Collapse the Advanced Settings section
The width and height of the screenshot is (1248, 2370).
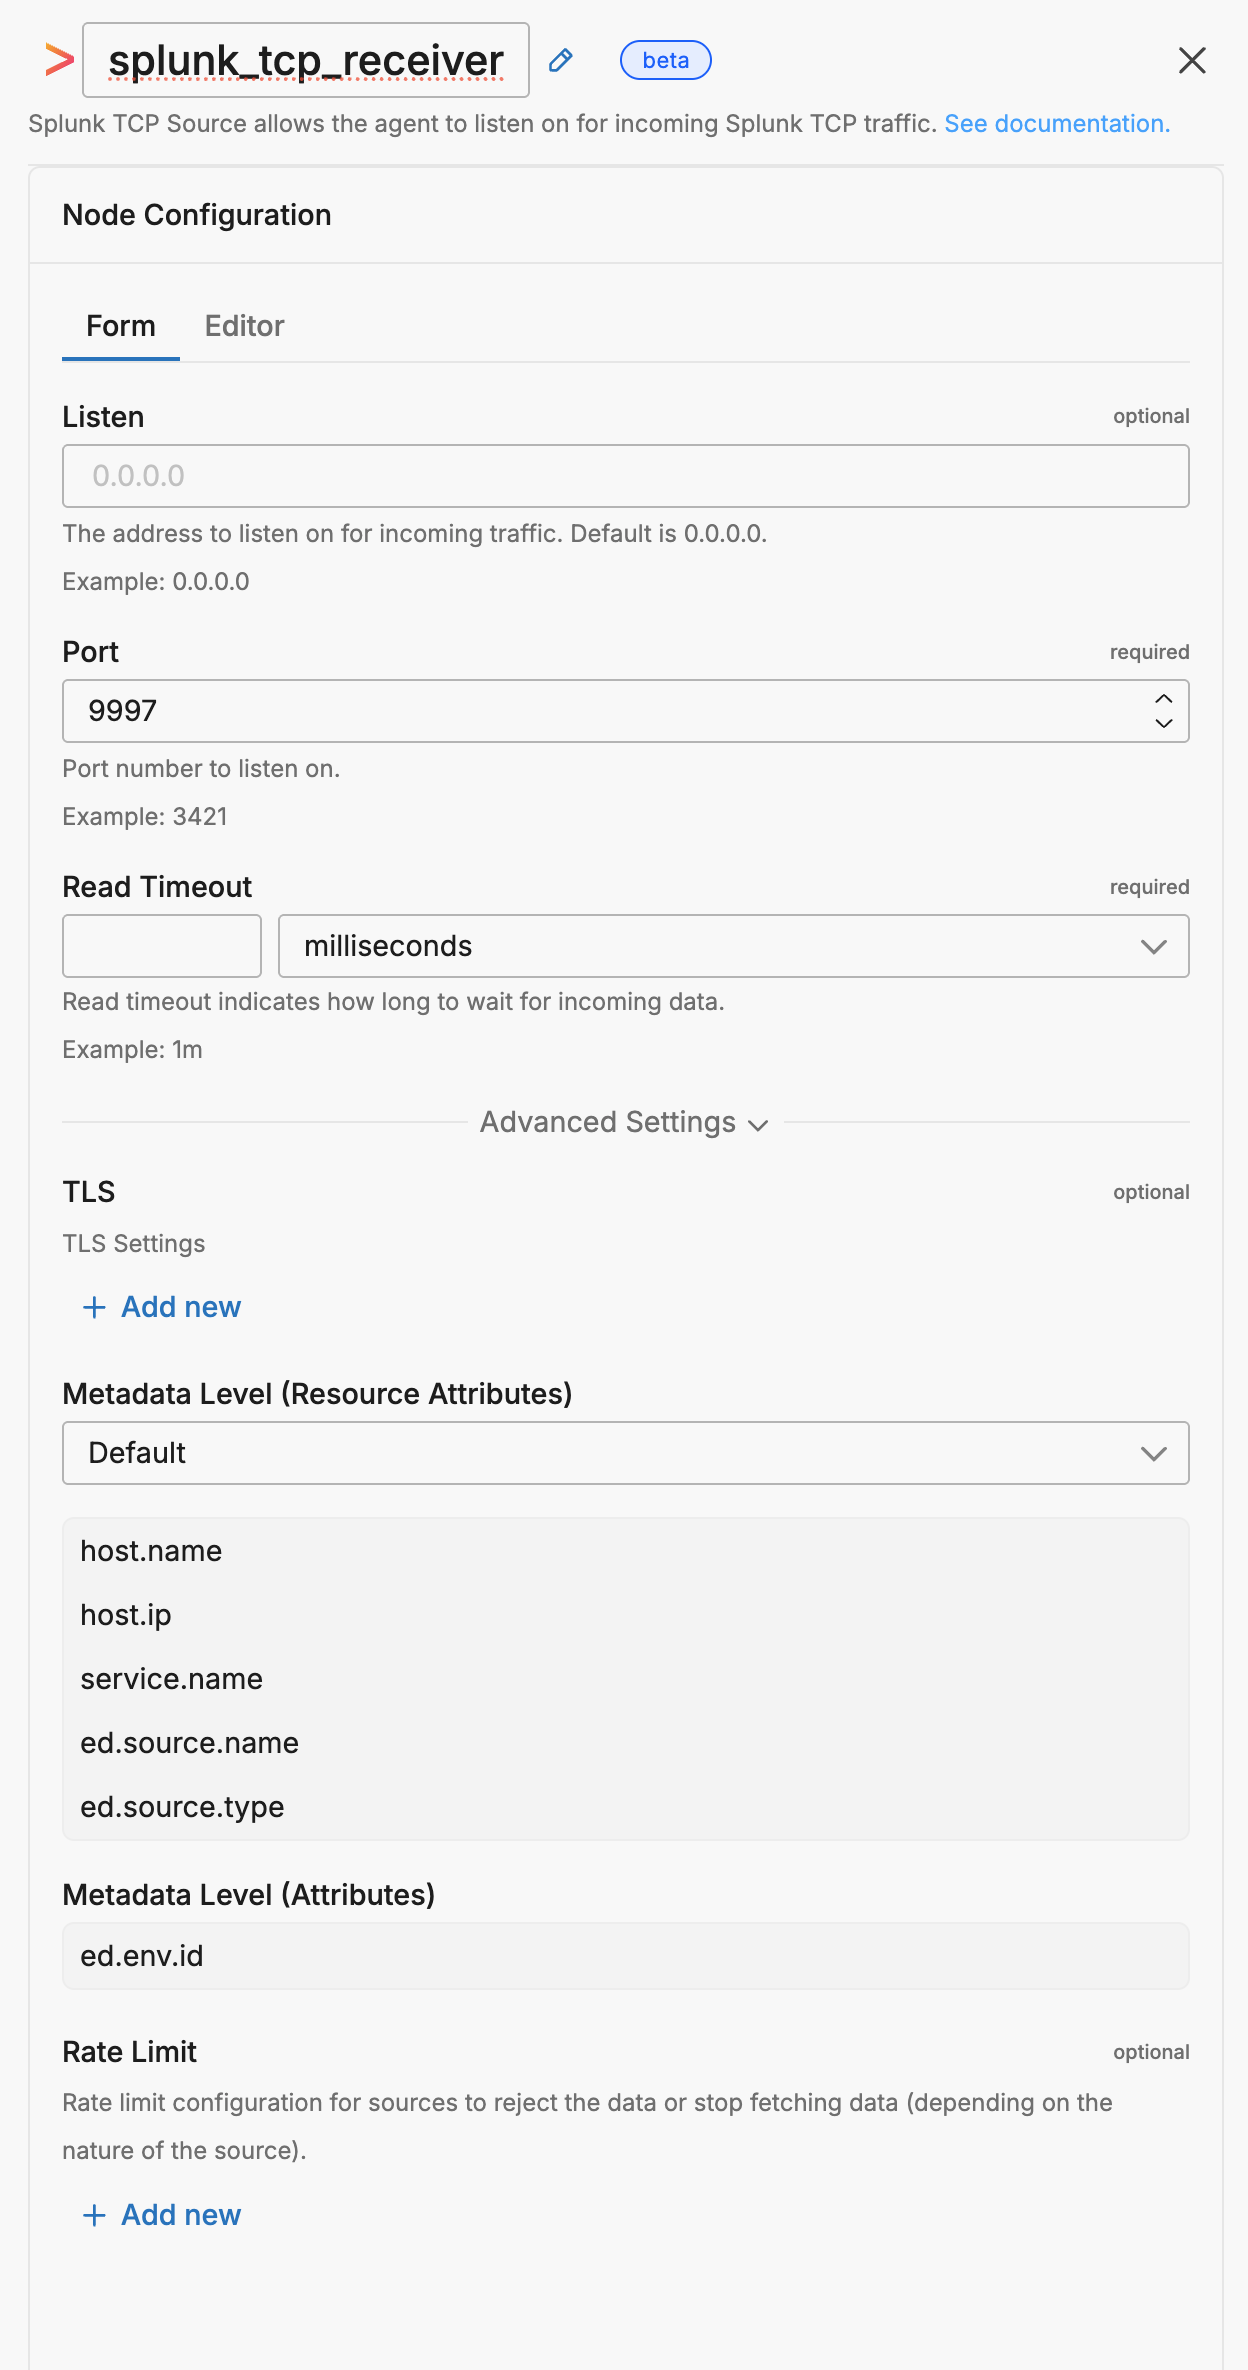pyautogui.click(x=625, y=1122)
